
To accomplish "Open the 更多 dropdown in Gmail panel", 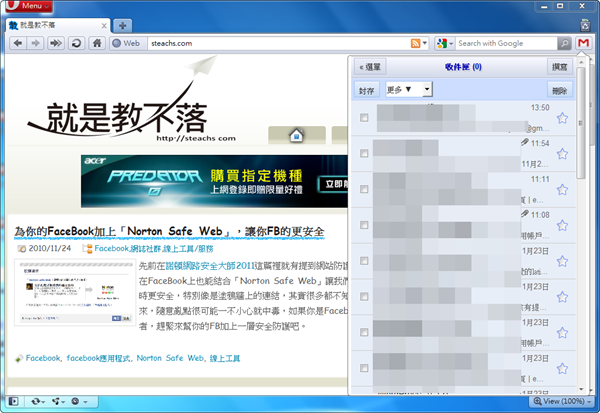I will point(408,90).
